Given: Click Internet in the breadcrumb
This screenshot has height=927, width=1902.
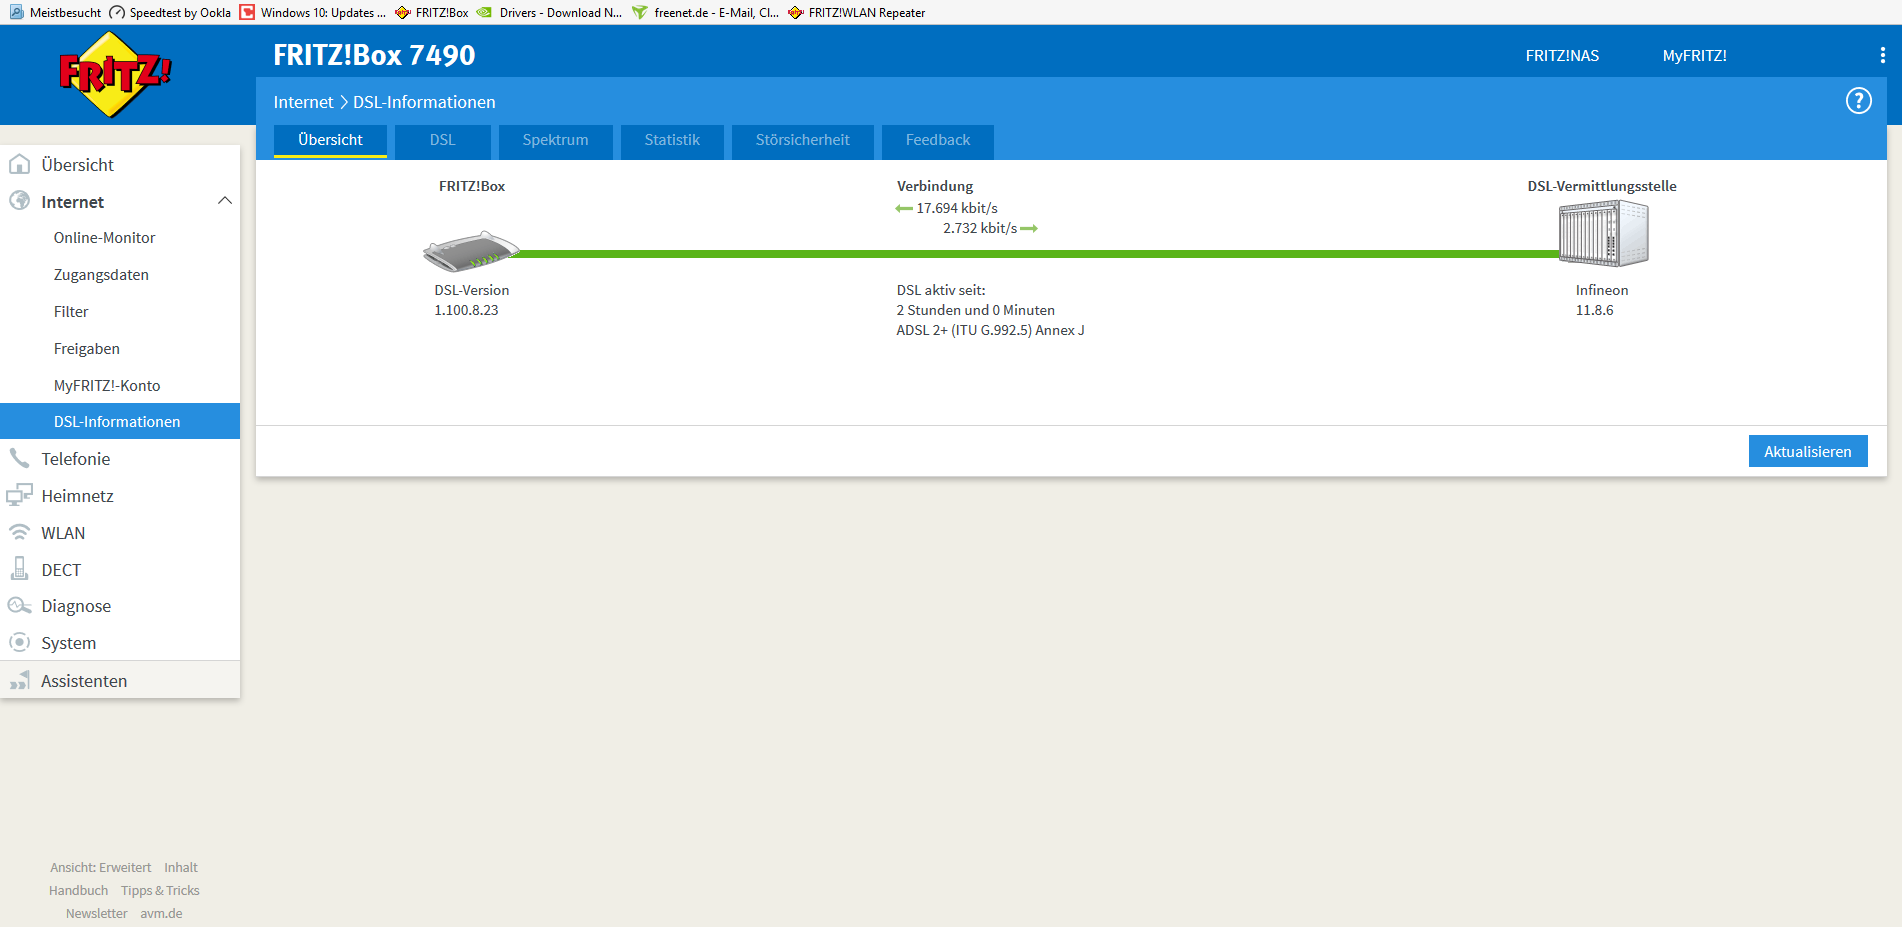Looking at the screenshot, I should (x=303, y=102).
